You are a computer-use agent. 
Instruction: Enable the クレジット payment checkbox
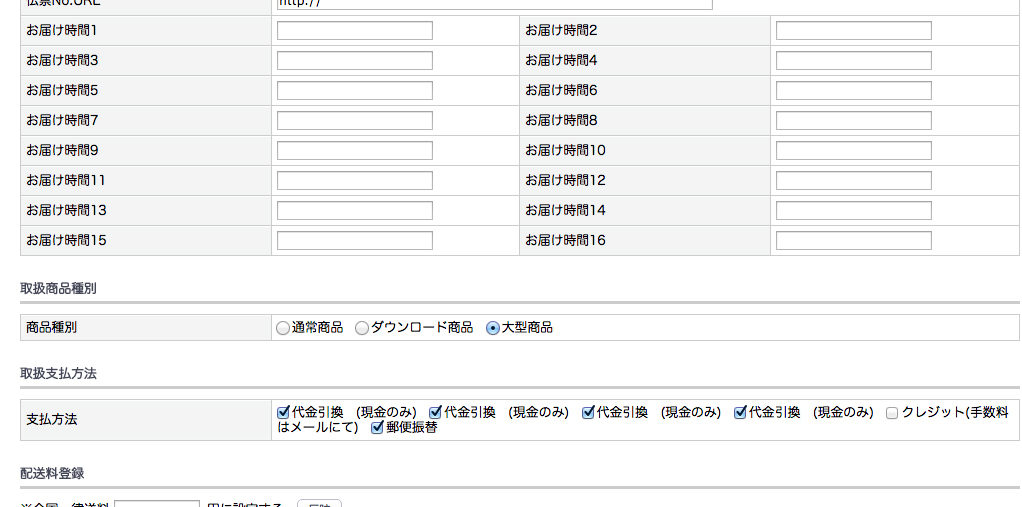(892, 413)
